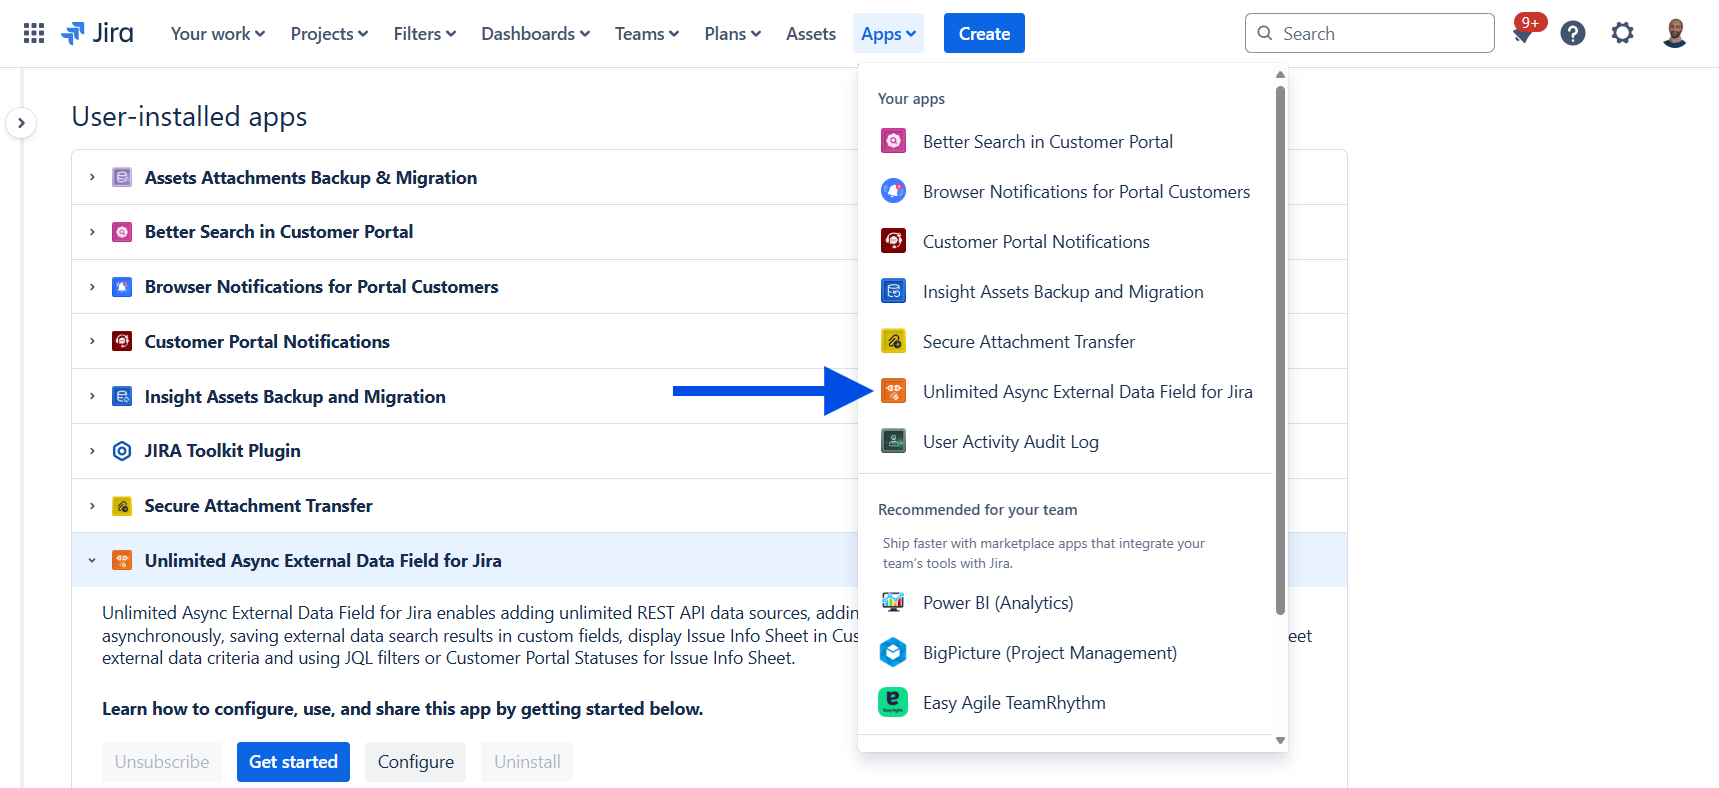The width and height of the screenshot is (1719, 788).
Task: Open the user profile avatar
Action: click(1675, 33)
